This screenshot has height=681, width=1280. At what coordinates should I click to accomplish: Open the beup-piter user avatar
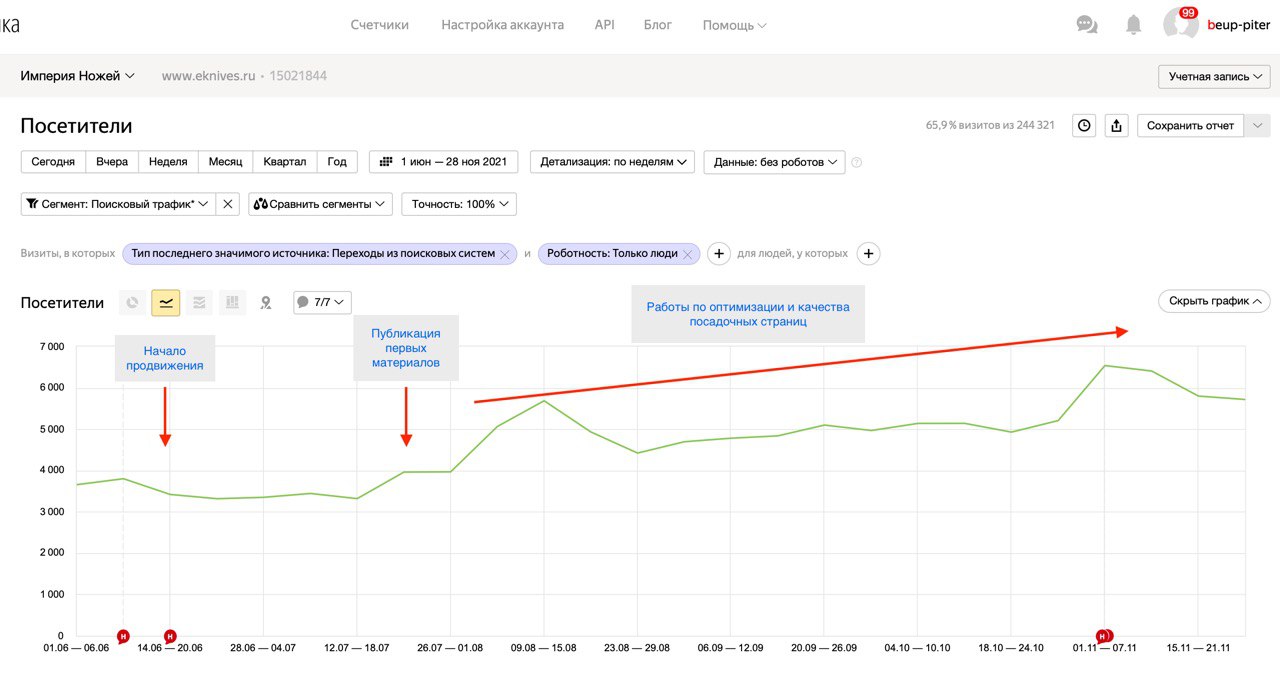point(1181,25)
